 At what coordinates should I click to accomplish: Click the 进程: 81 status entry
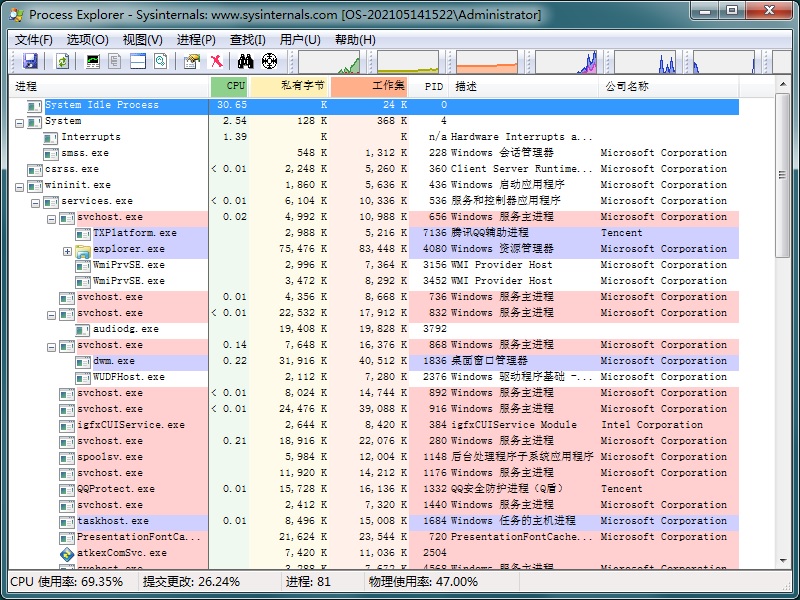pyautogui.click(x=308, y=582)
